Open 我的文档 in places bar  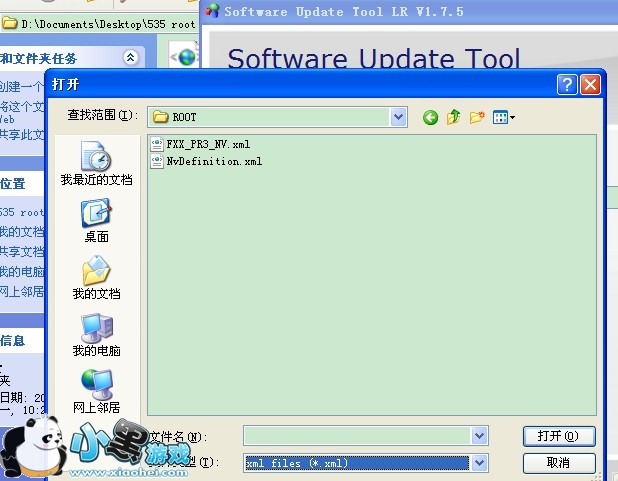click(97, 278)
